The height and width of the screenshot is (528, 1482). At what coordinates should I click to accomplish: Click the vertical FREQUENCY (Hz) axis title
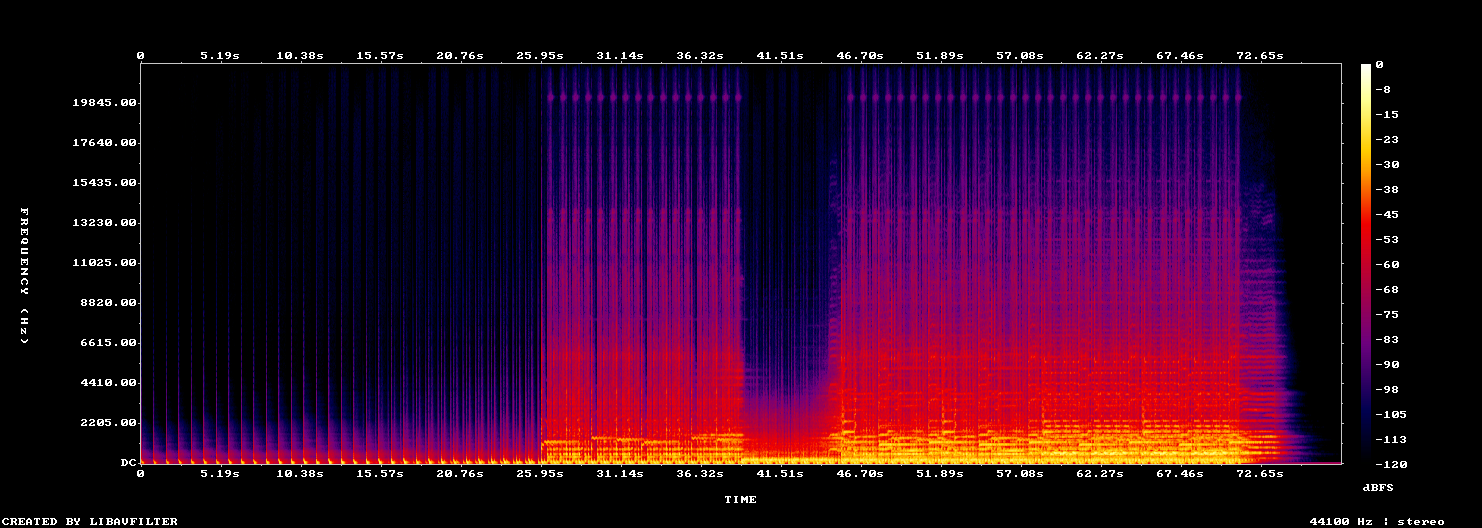pyautogui.click(x=25, y=276)
